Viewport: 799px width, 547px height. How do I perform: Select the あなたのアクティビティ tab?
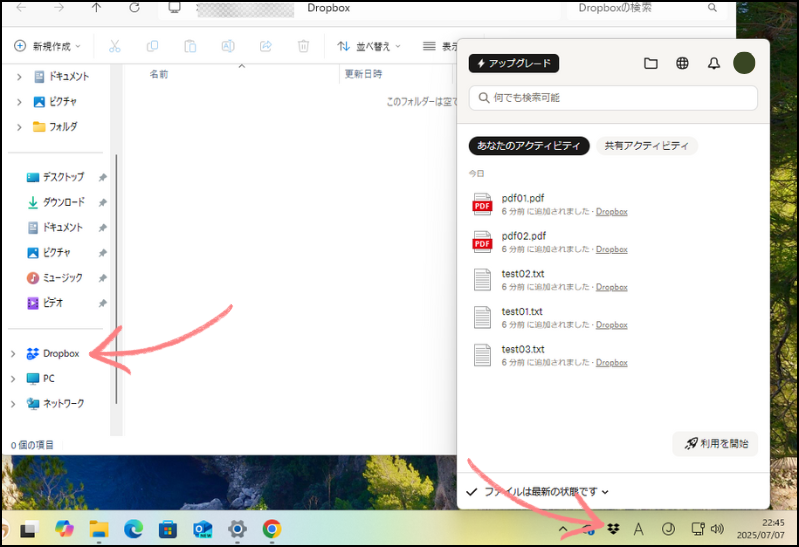(x=528, y=146)
